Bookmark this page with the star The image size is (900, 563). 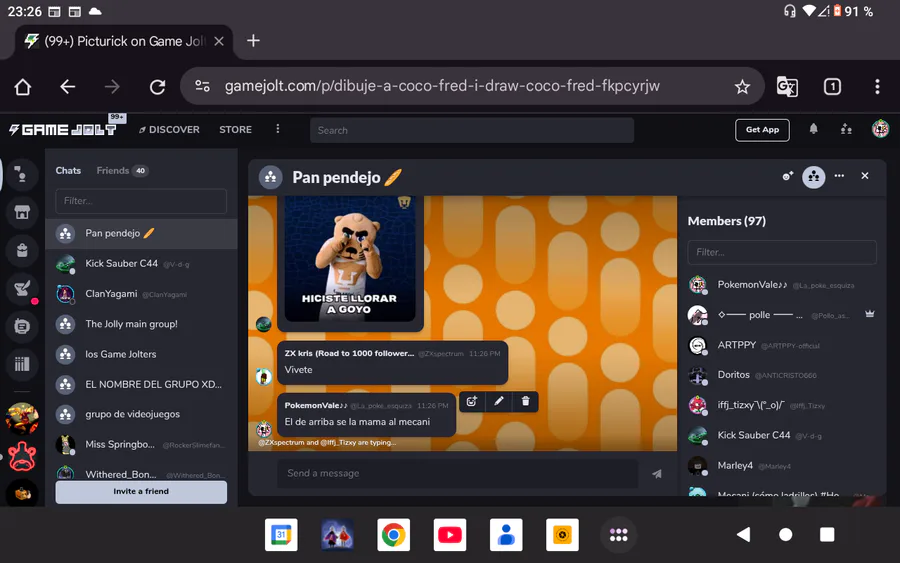coord(742,87)
